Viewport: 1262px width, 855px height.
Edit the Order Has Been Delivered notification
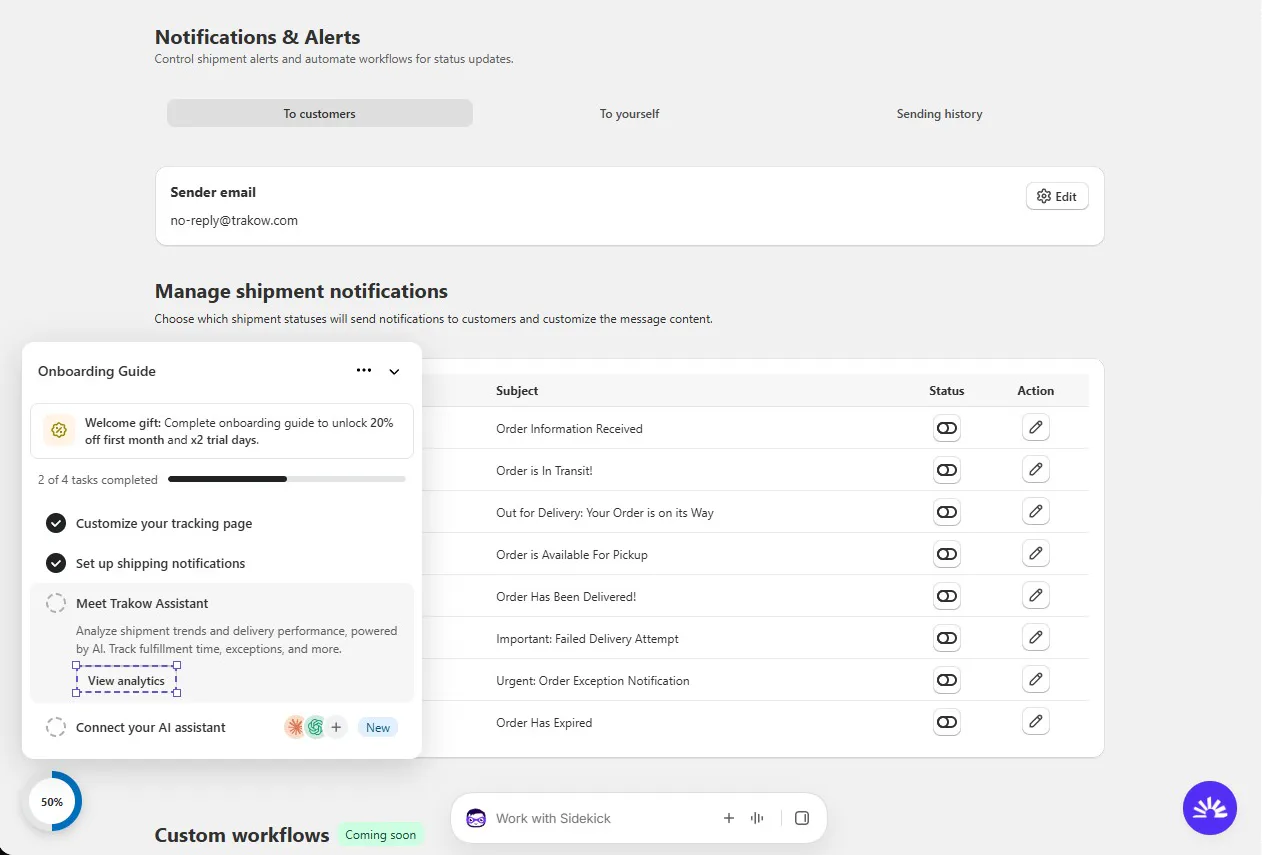1036,596
